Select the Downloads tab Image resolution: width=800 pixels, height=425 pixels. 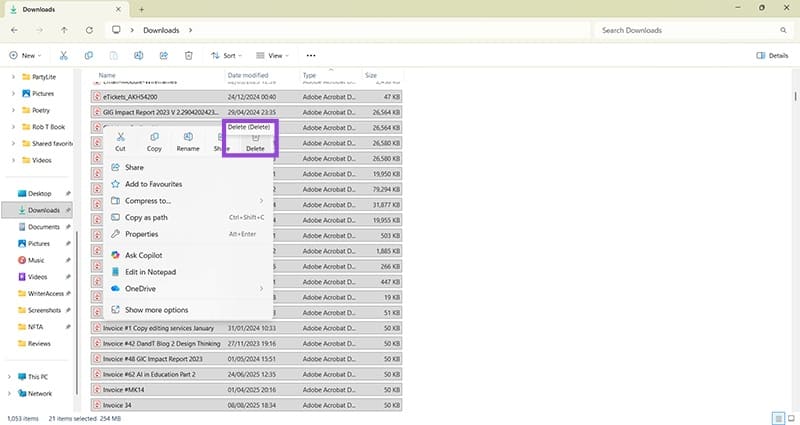tap(65, 9)
